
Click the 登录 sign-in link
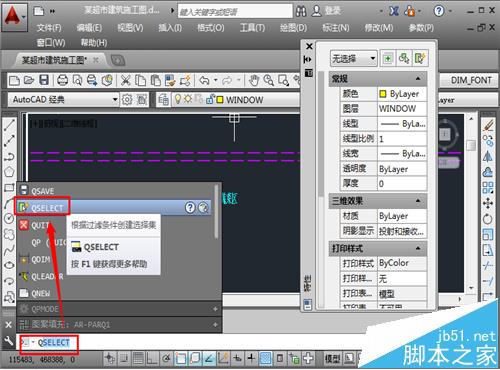click(332, 11)
